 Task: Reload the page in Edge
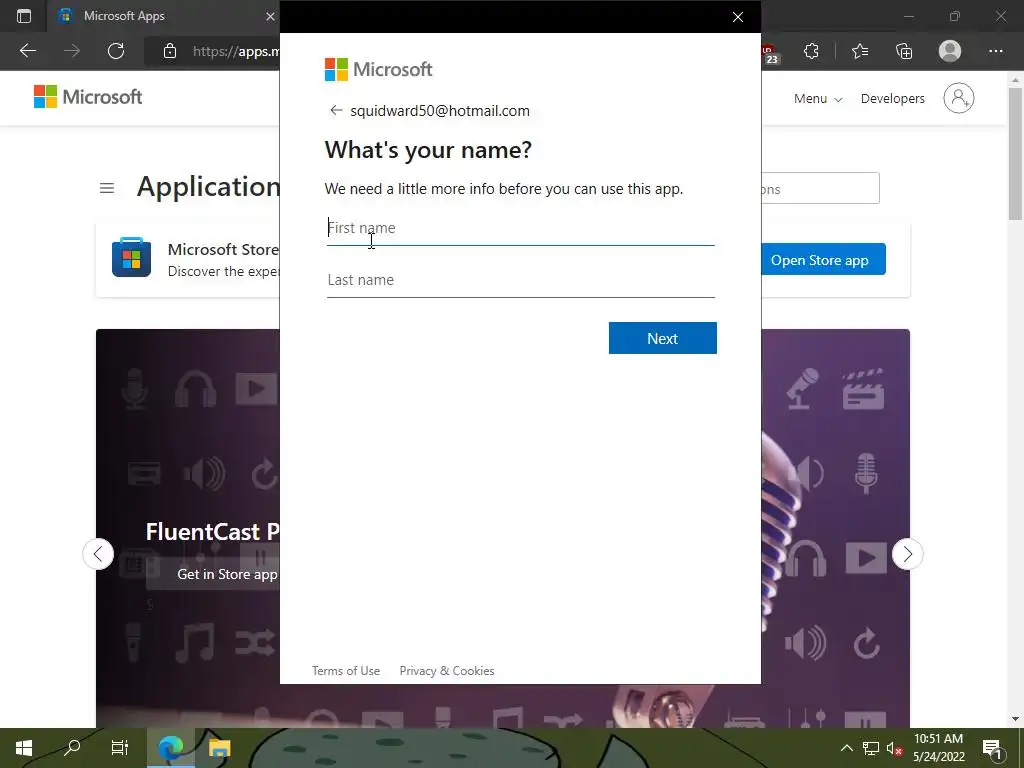(x=116, y=51)
